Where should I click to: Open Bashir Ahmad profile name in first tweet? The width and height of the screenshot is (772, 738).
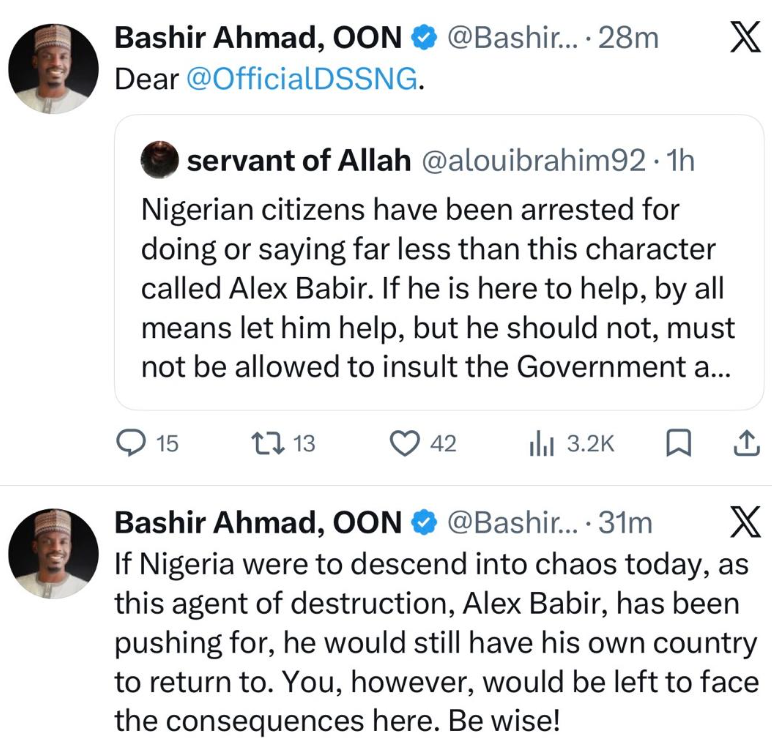(x=258, y=39)
